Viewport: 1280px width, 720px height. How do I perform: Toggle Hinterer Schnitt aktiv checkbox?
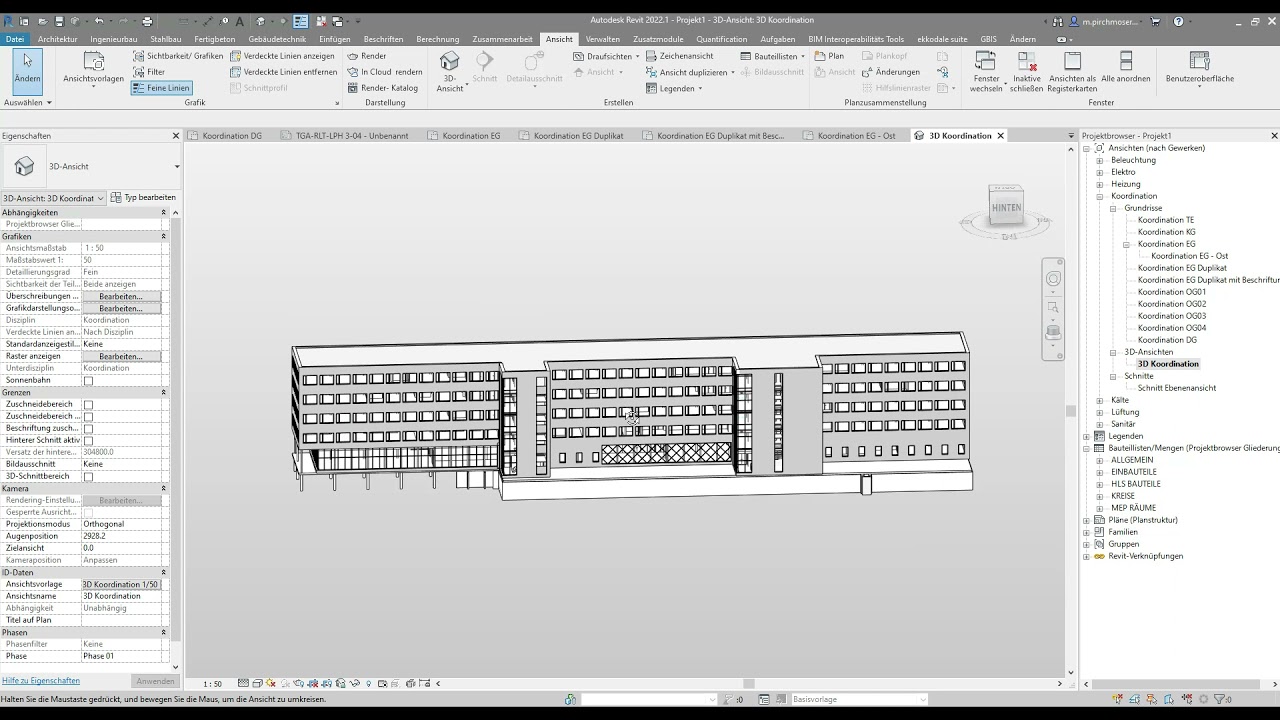point(88,441)
